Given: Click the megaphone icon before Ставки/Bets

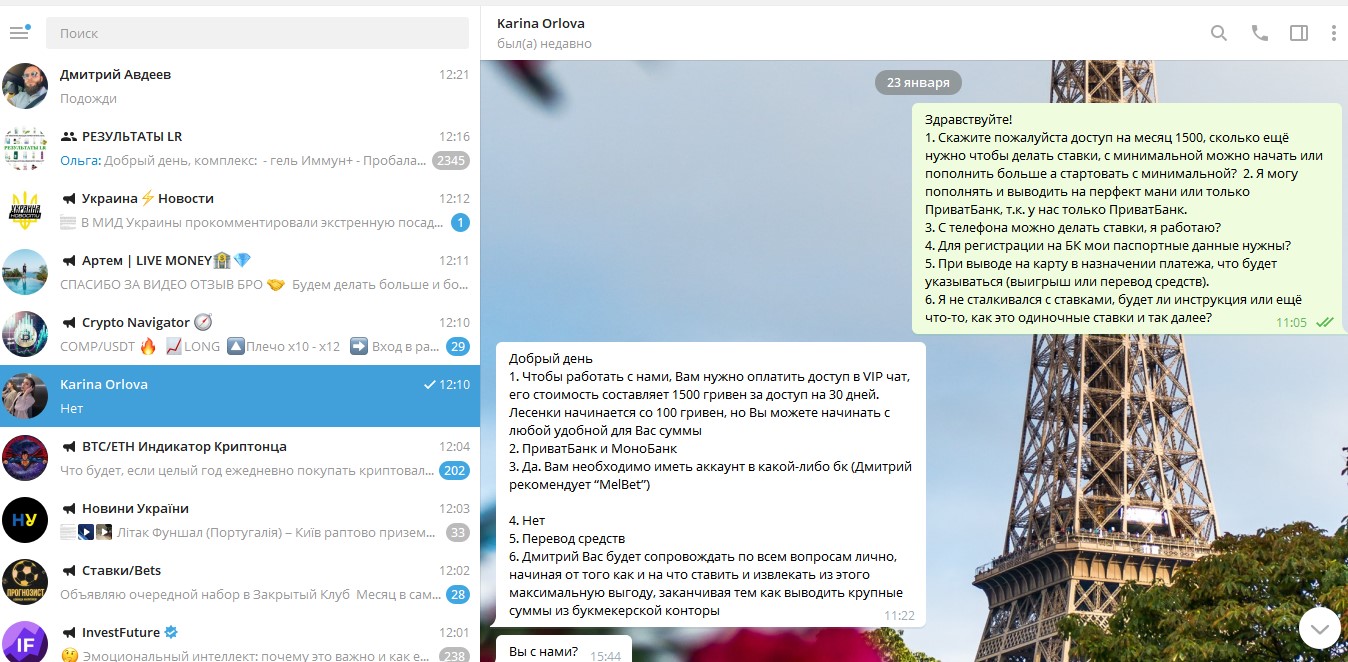Looking at the screenshot, I should click(x=69, y=571).
